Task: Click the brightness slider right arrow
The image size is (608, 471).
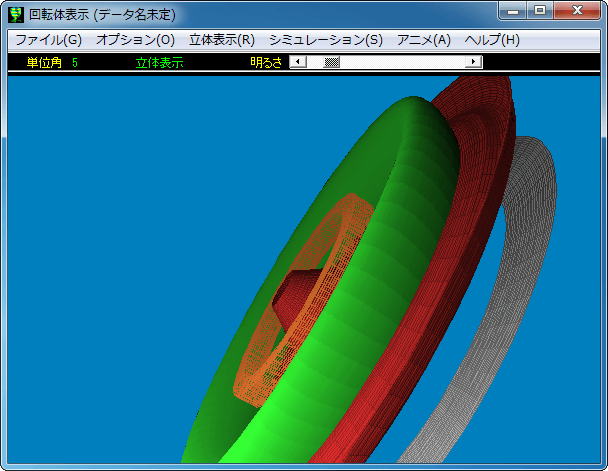Action: [x=474, y=62]
